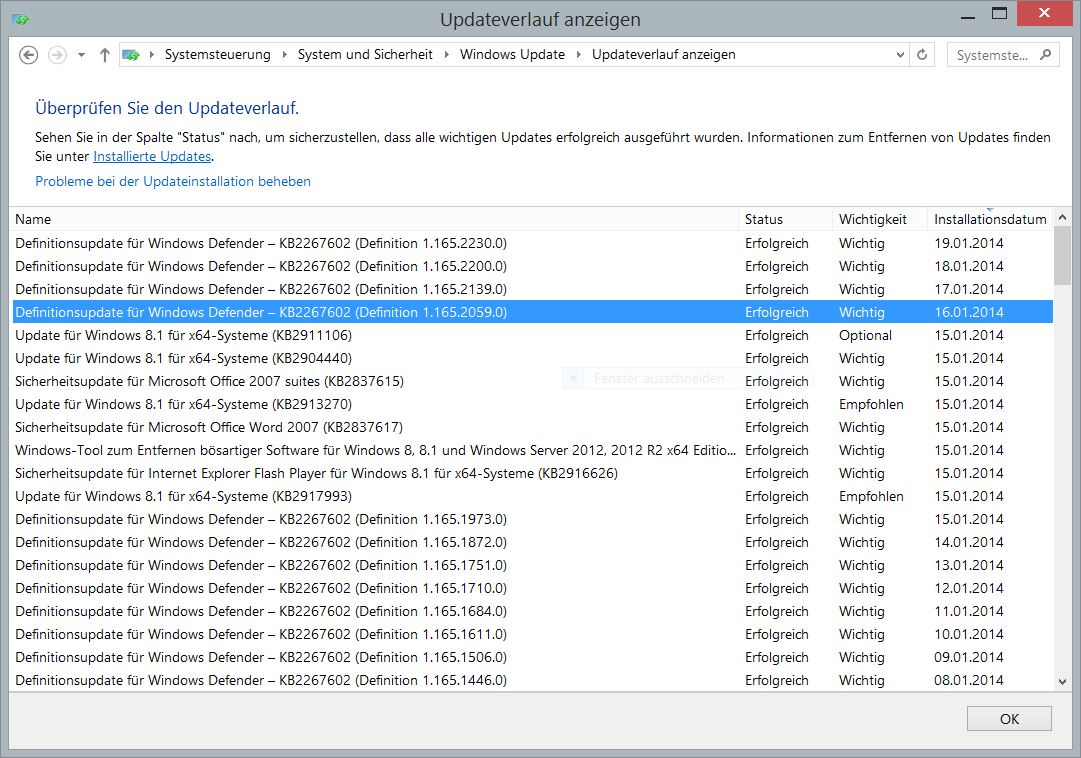Select the Windows Update breadcrumb

tap(512, 54)
